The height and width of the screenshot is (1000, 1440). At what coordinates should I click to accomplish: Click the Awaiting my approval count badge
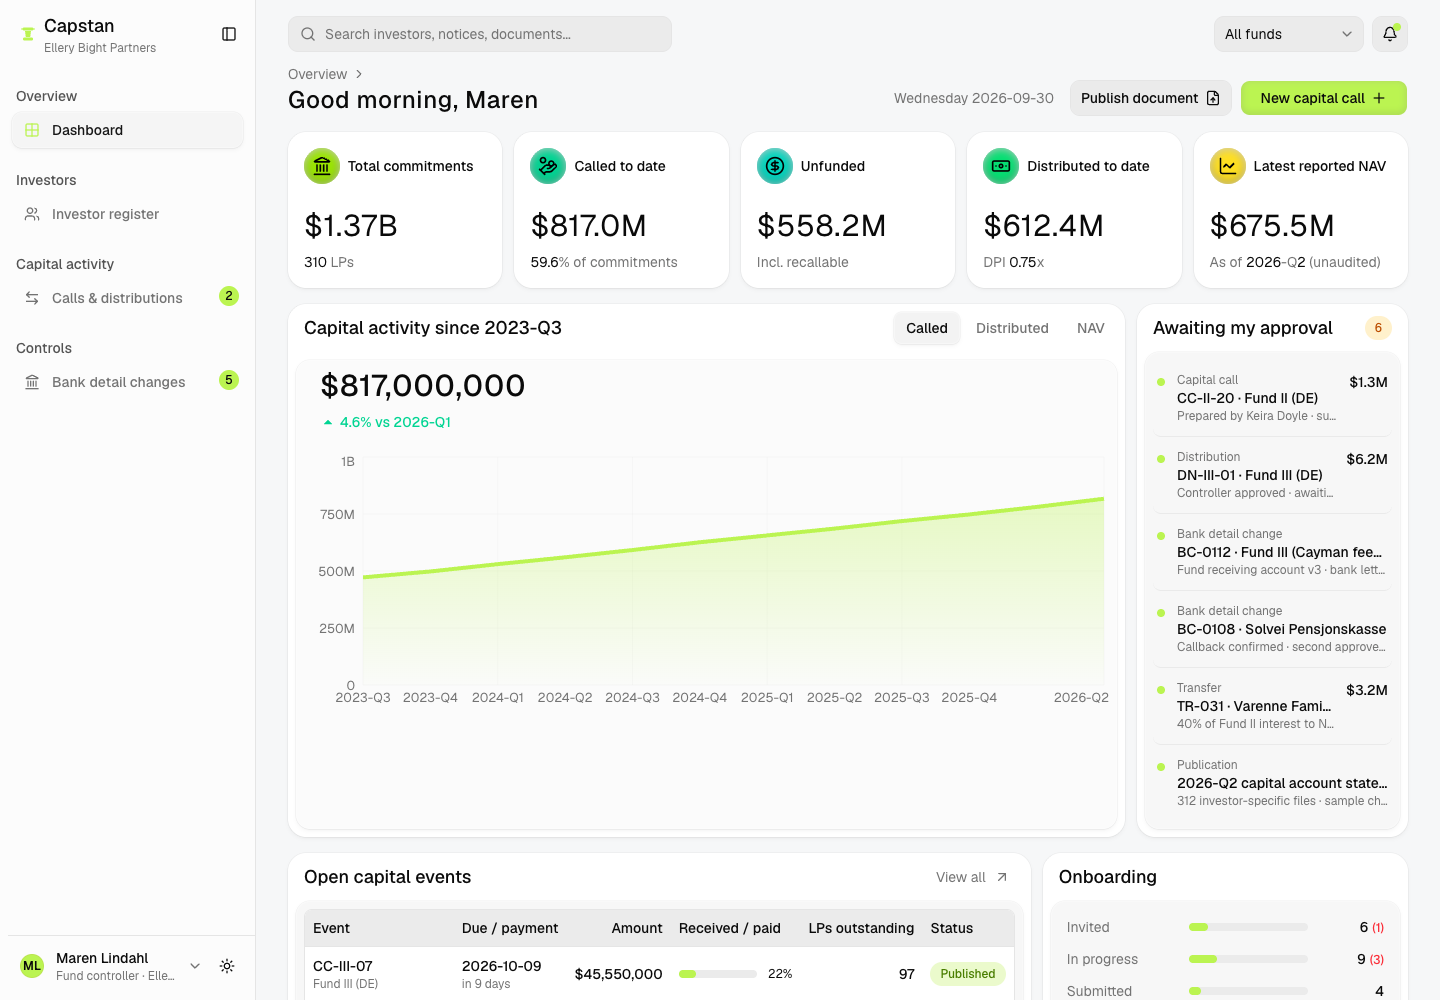tap(1378, 328)
